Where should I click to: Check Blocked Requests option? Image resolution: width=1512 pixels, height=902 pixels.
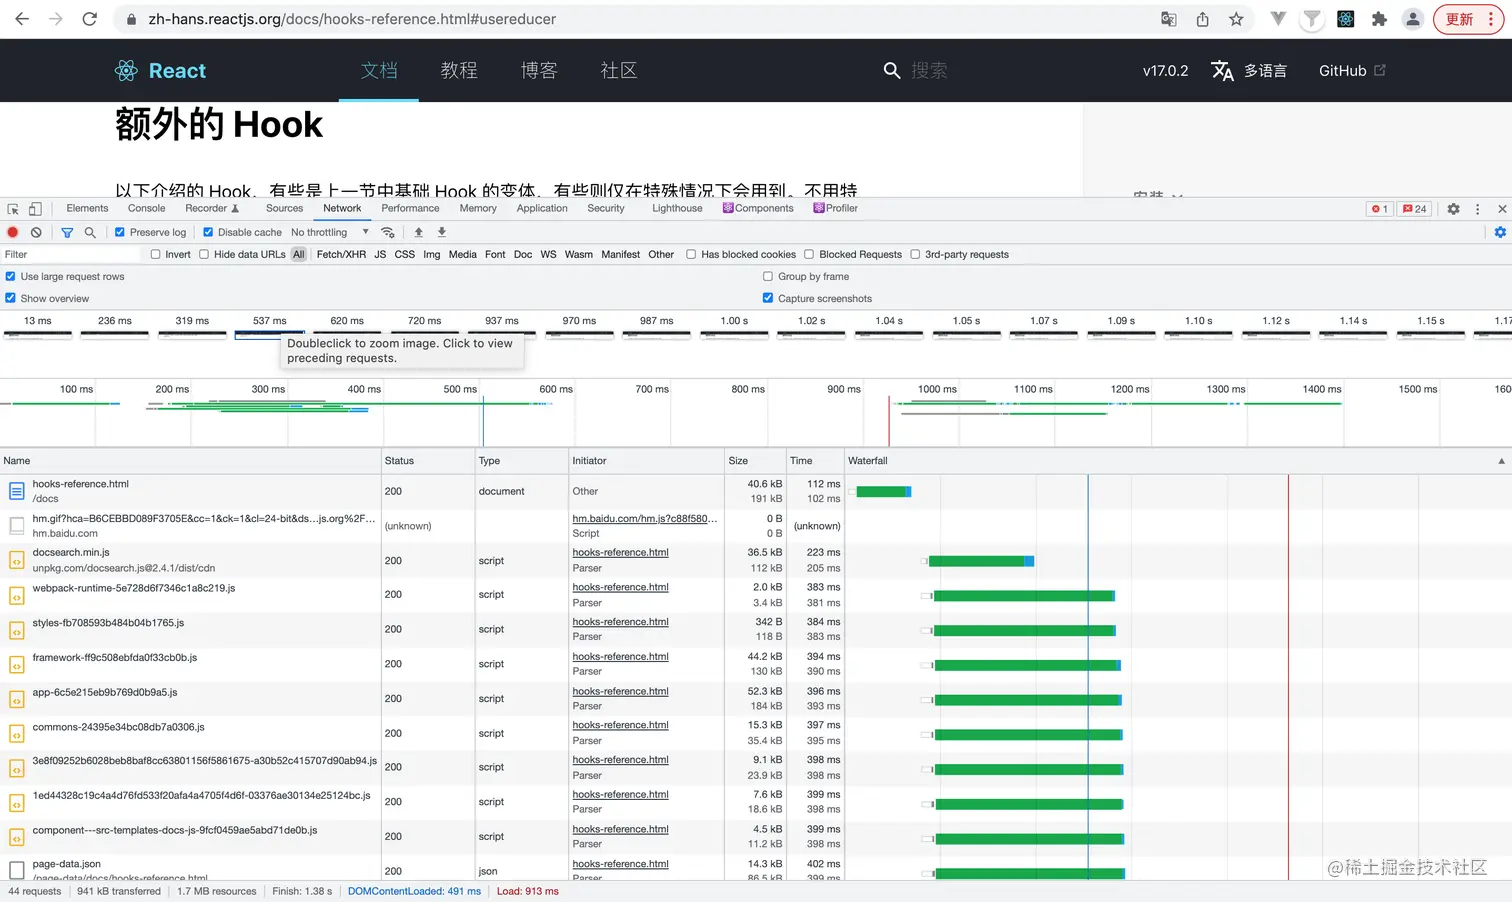point(809,254)
